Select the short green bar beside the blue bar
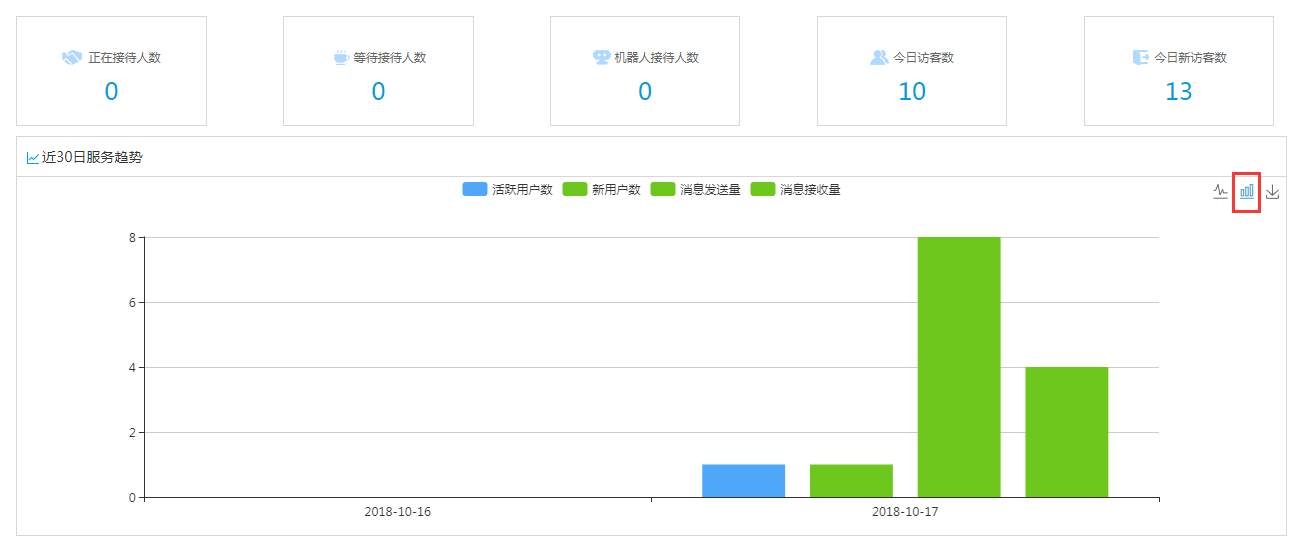1303x547 pixels. (x=851, y=481)
